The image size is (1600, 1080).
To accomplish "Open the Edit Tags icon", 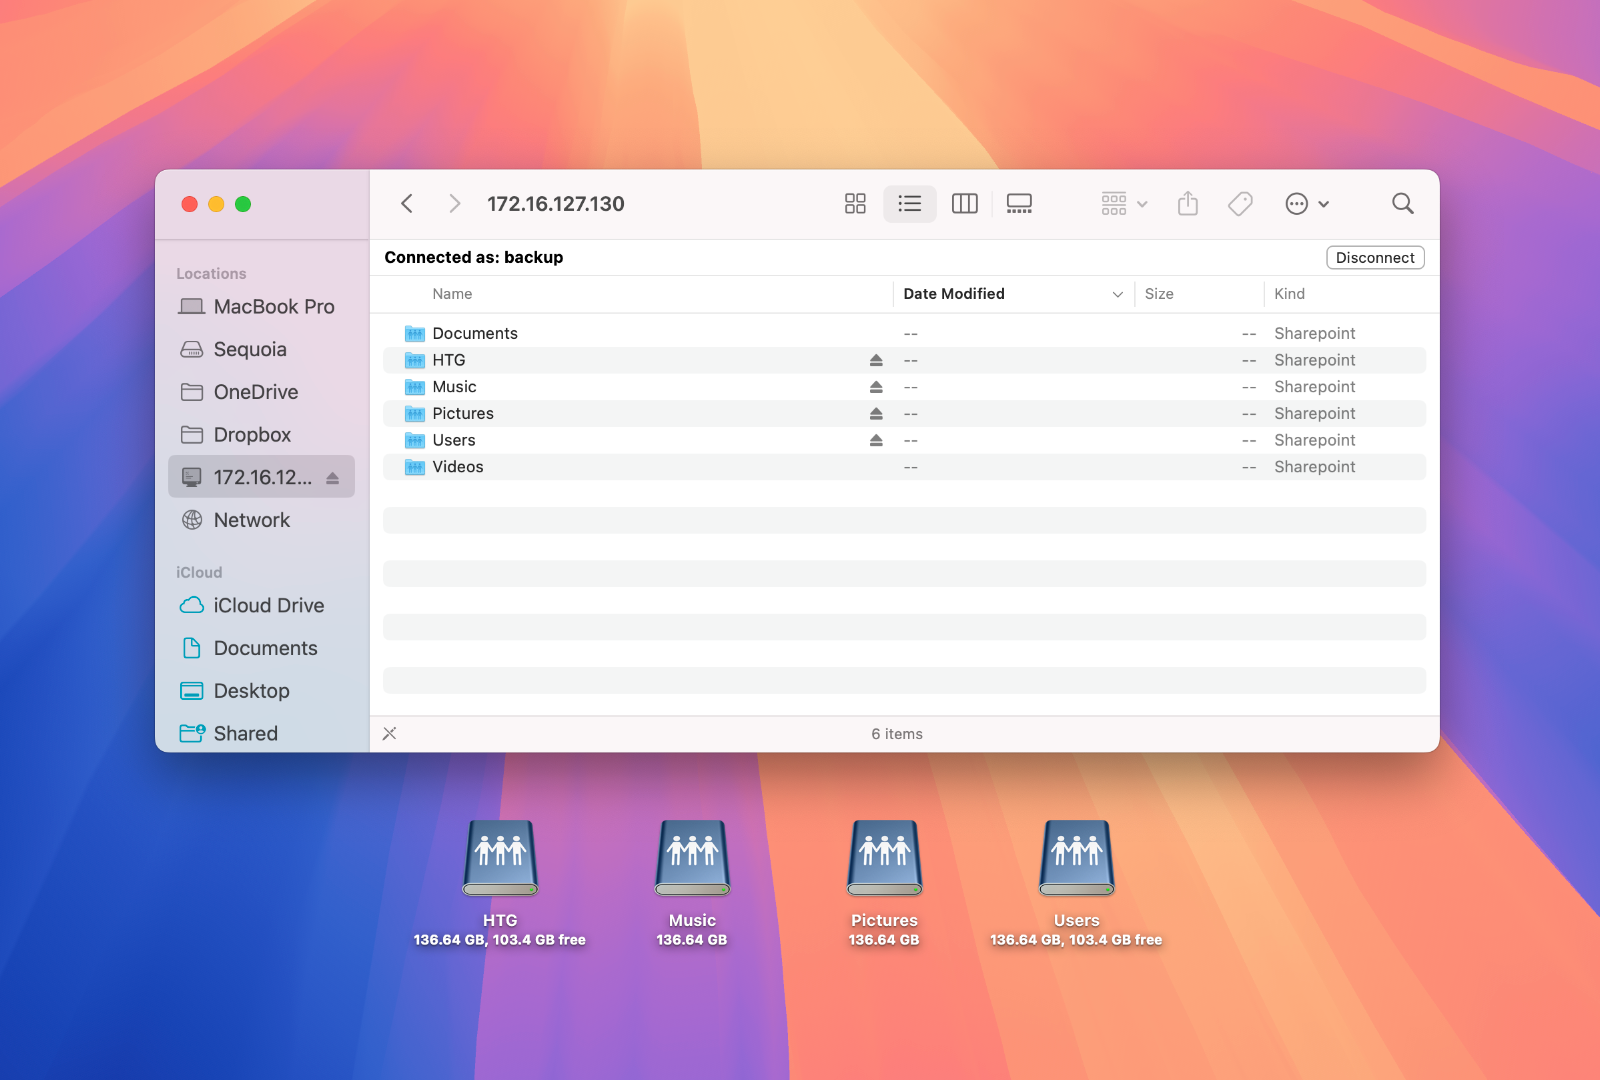I will [x=1240, y=204].
